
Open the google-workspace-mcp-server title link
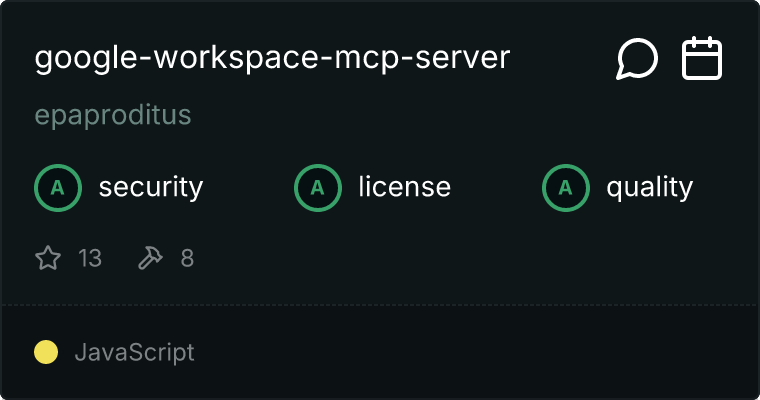click(272, 59)
